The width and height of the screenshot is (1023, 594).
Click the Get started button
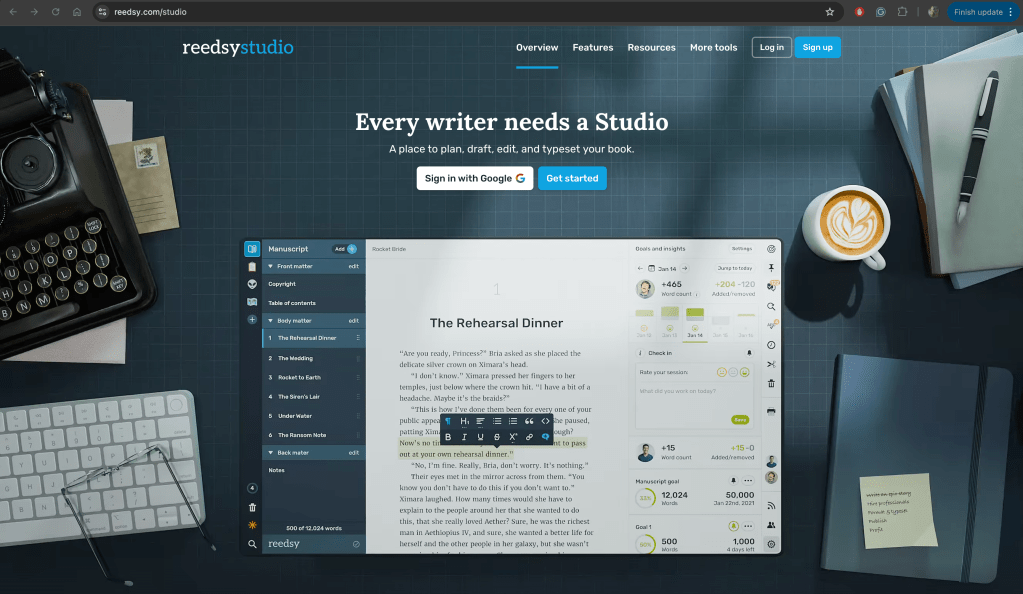(x=572, y=178)
